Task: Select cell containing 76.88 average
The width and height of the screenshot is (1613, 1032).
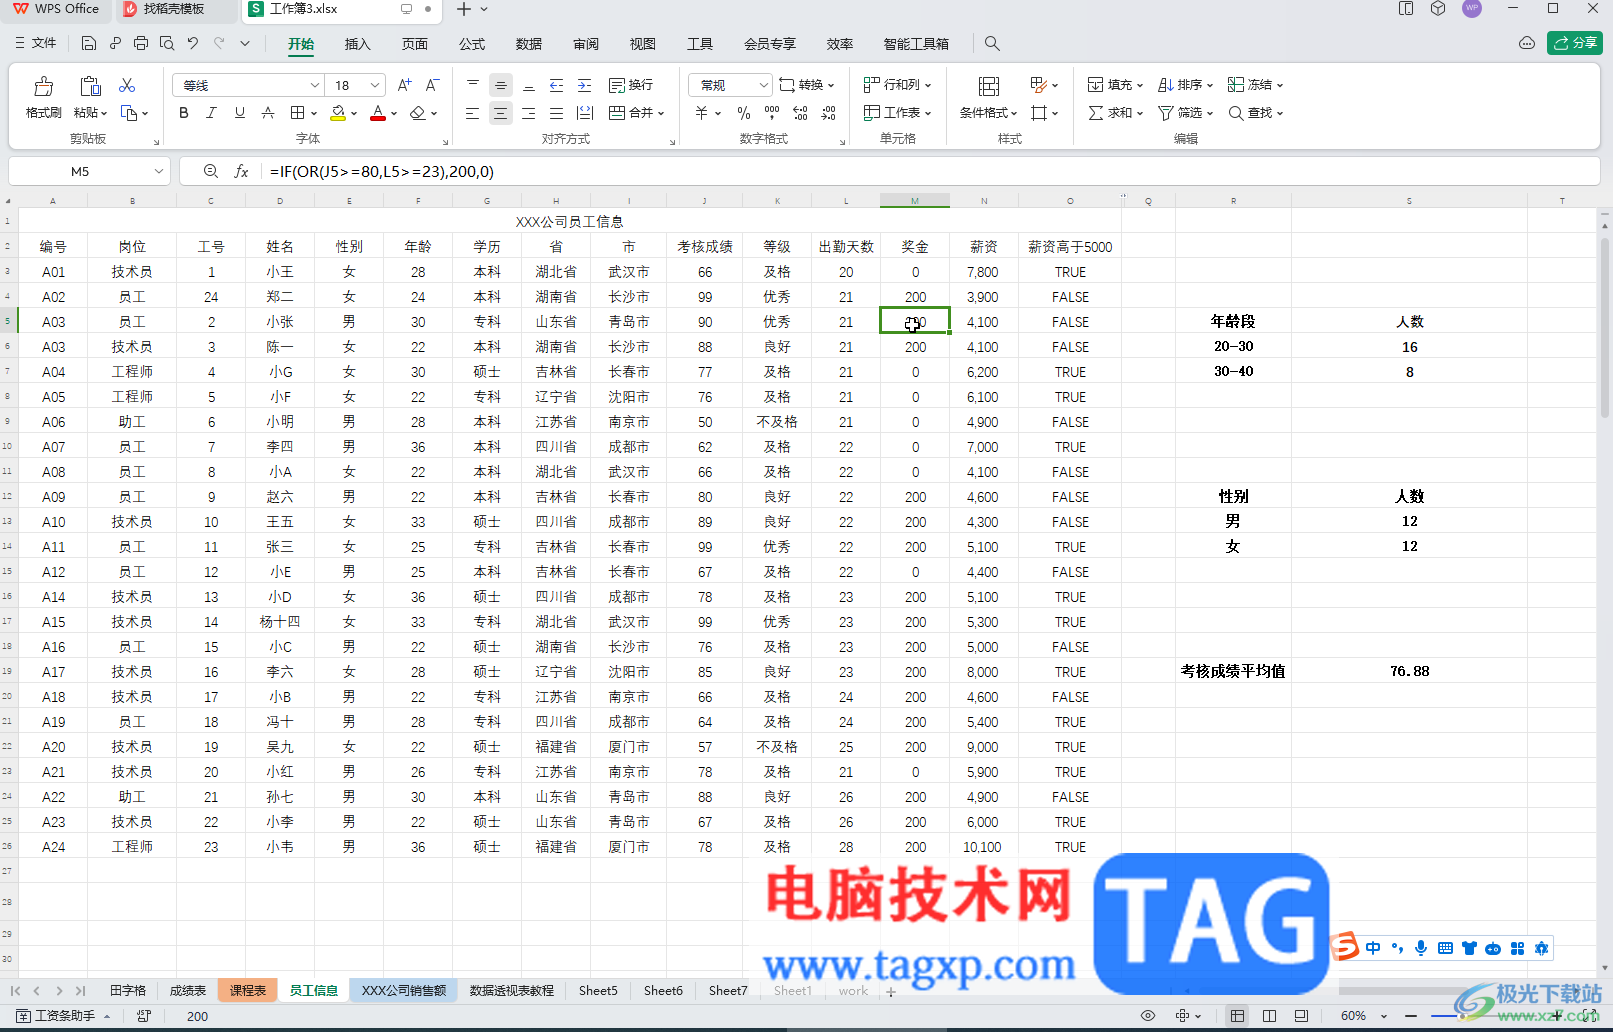Action: [1409, 672]
